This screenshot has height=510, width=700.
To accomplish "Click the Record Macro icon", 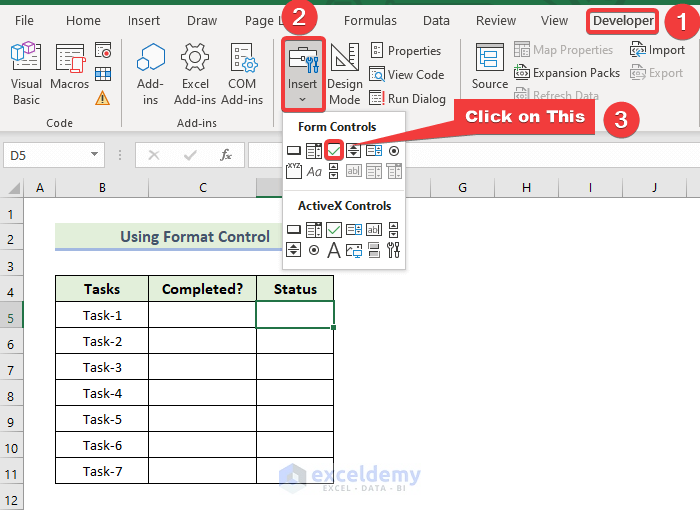I will [x=103, y=50].
